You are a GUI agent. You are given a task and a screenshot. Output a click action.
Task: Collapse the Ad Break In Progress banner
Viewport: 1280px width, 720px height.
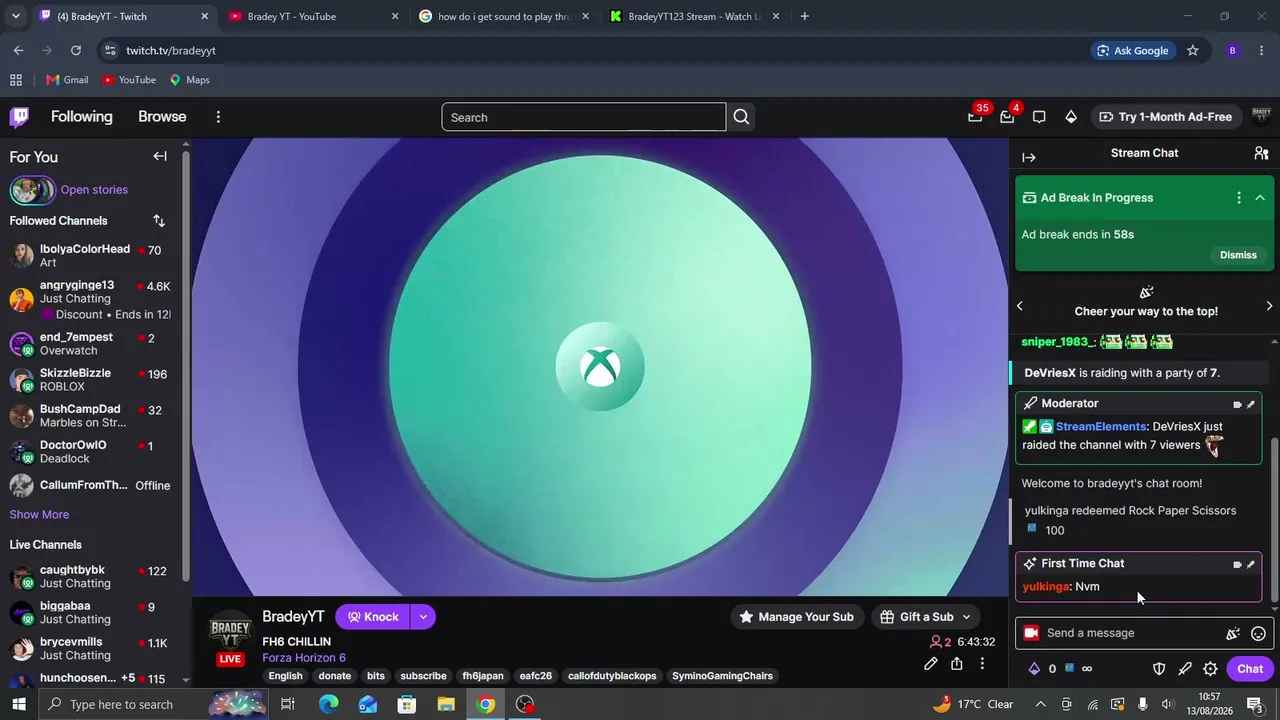tap(1260, 198)
